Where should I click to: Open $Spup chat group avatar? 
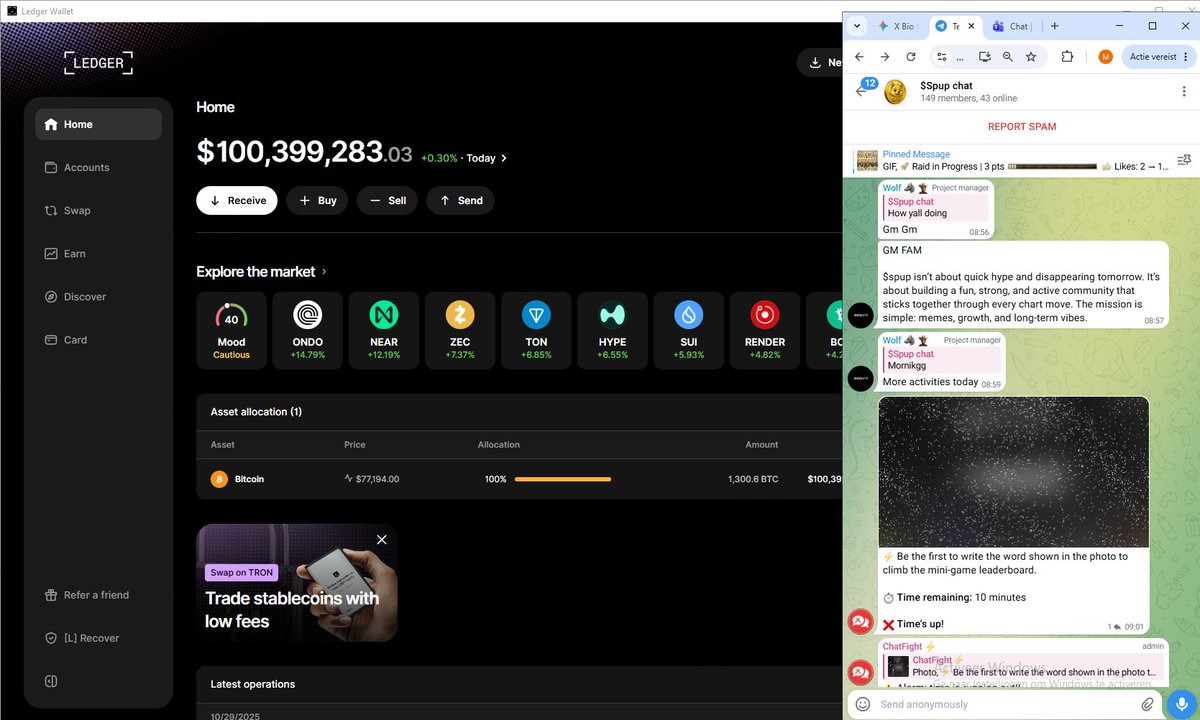[x=895, y=92]
